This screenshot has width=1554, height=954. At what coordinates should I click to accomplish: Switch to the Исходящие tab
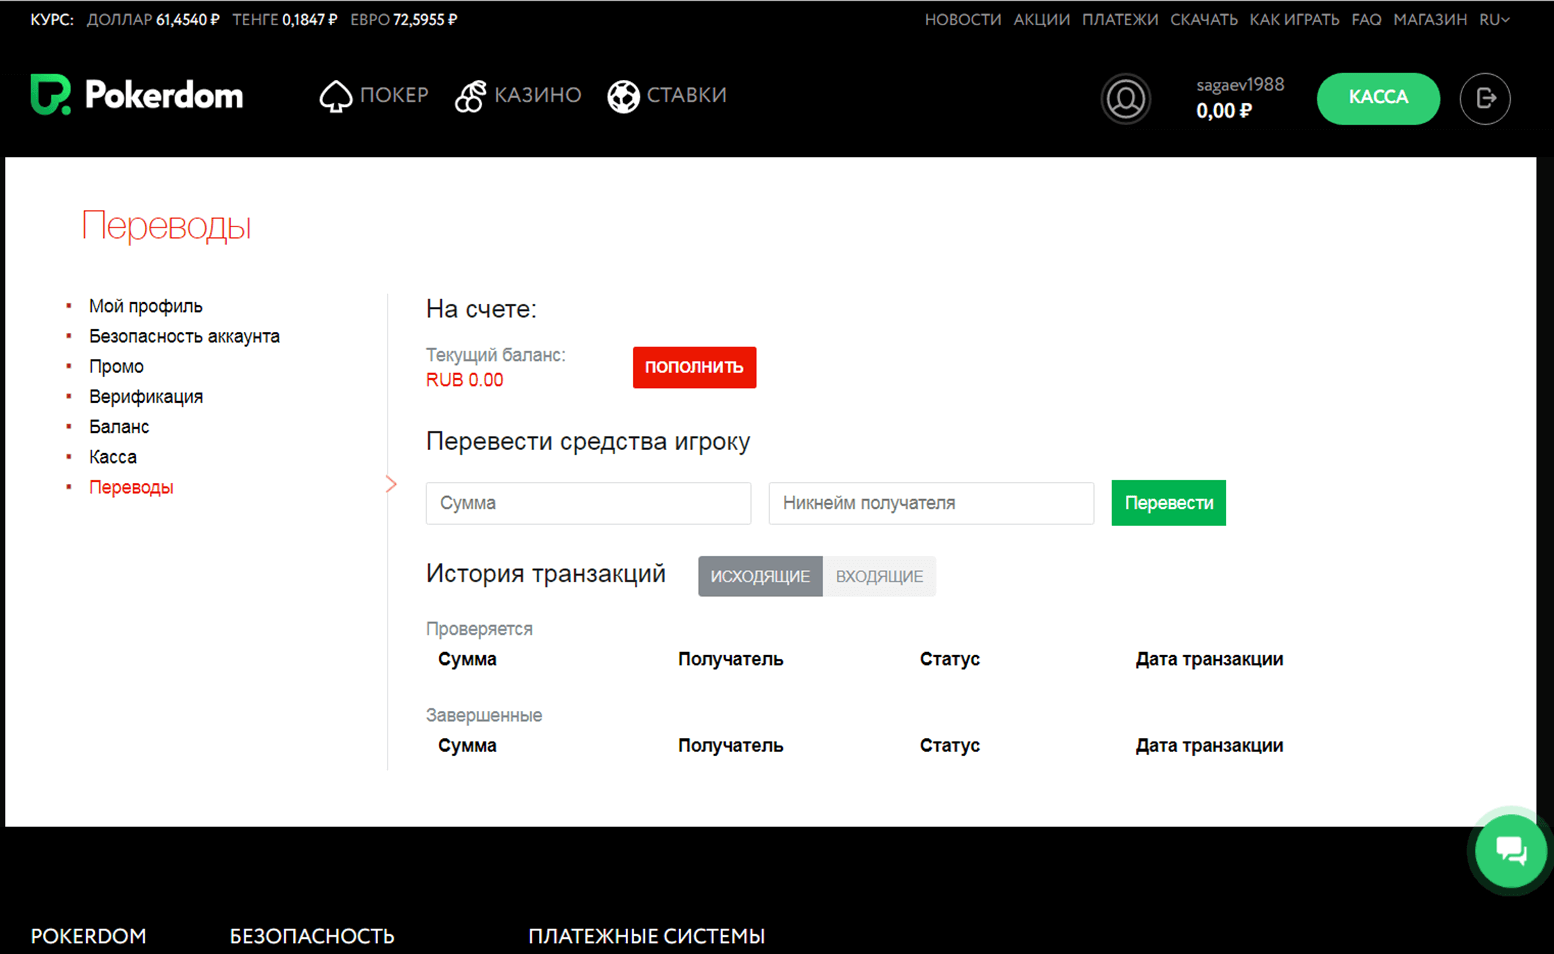tap(760, 576)
